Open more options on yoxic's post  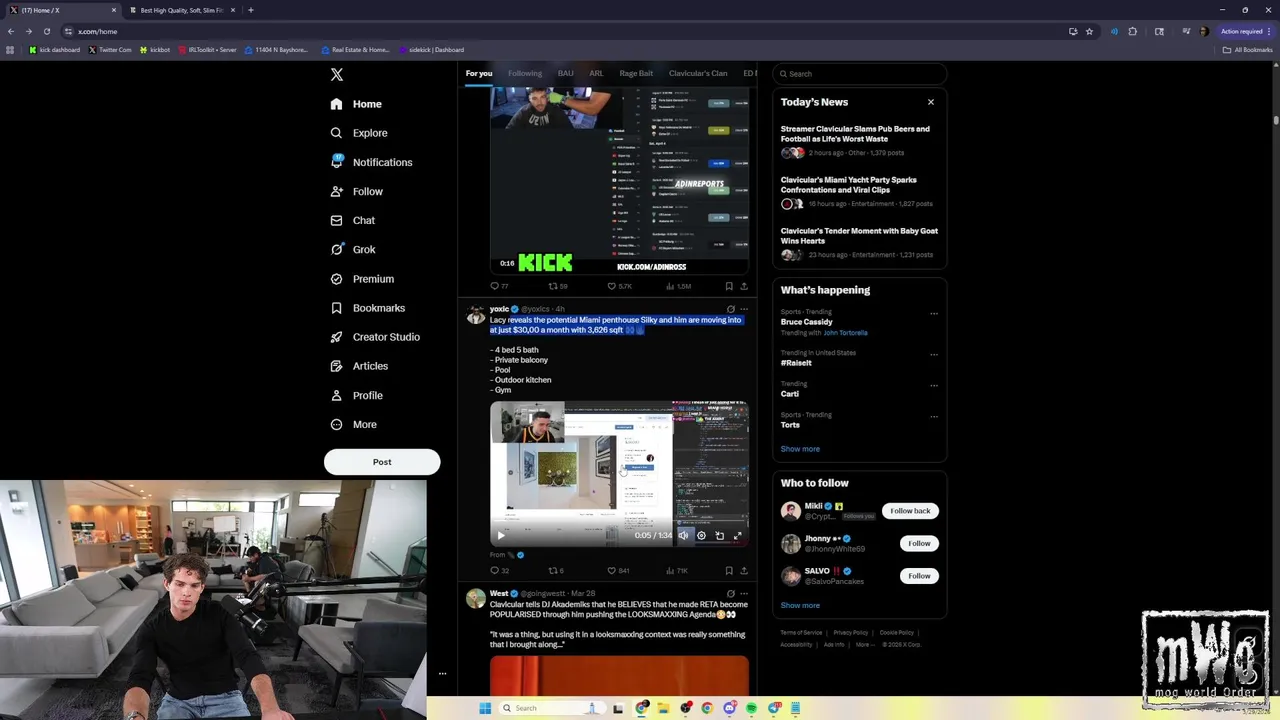pos(744,309)
